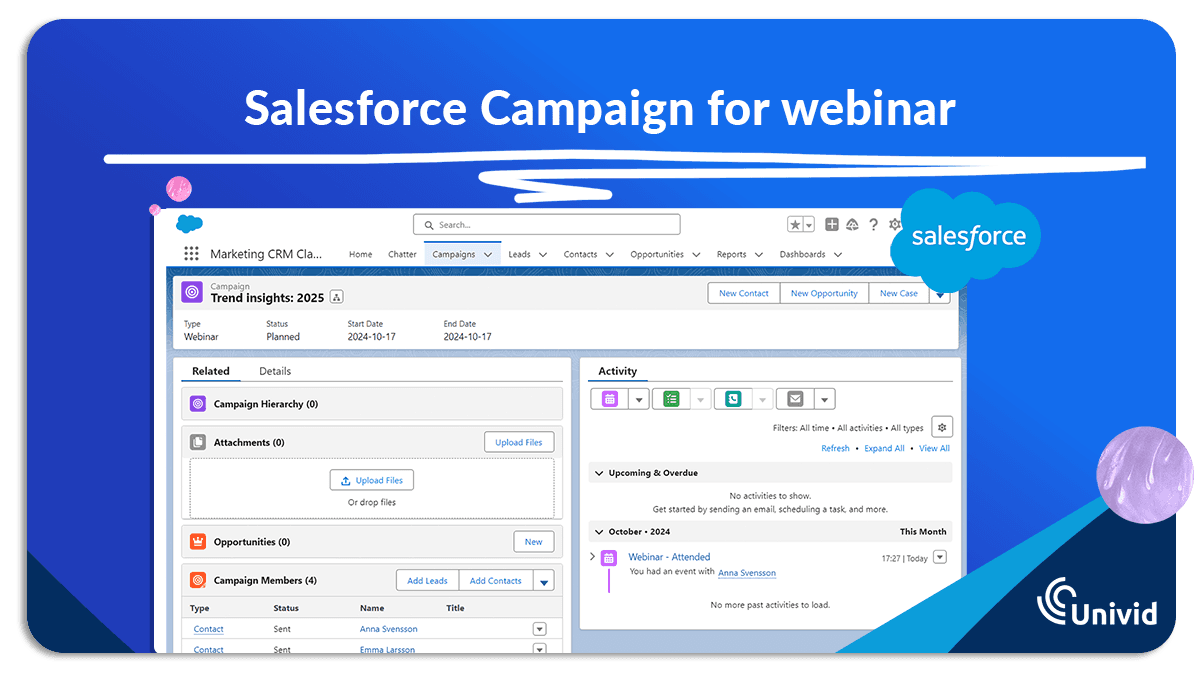This screenshot has height=675, width=1200.
Task: Click the New Opportunity button
Action: point(824,293)
